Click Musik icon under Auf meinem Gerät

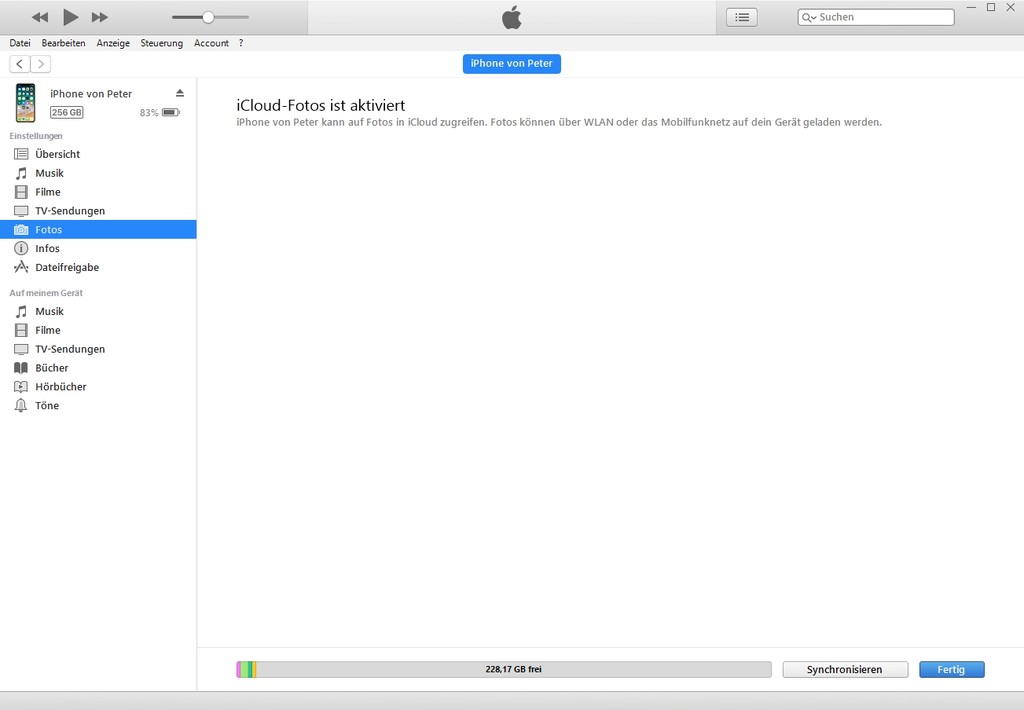(x=22, y=312)
